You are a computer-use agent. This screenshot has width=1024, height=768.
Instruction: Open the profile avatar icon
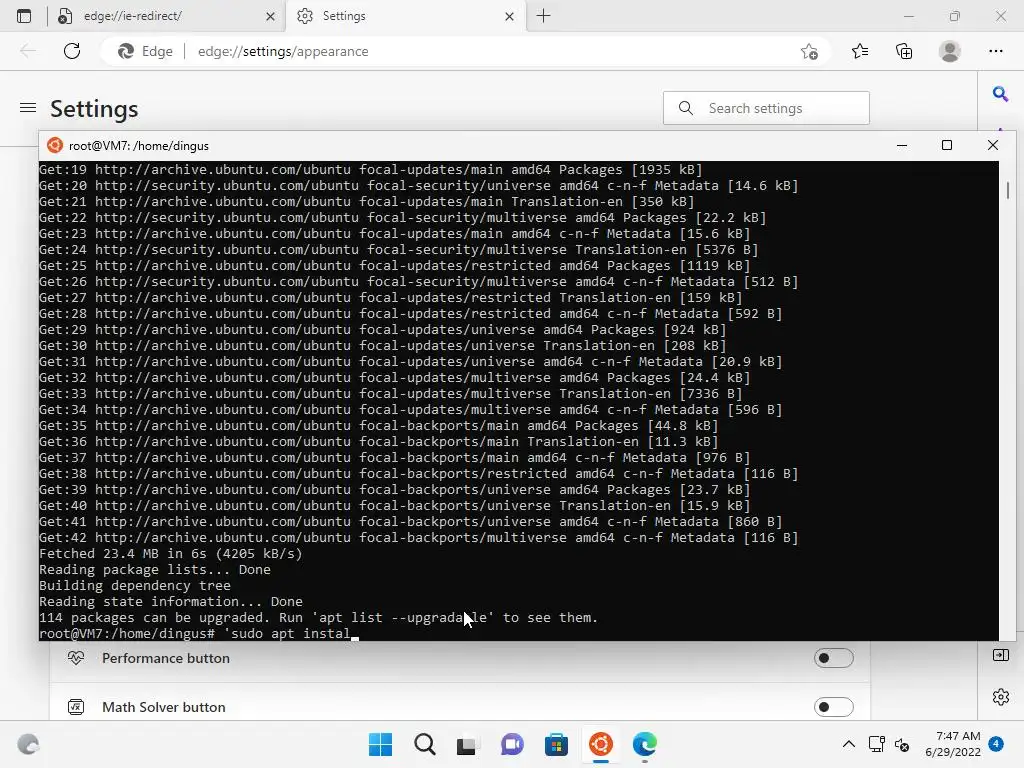coord(950,51)
